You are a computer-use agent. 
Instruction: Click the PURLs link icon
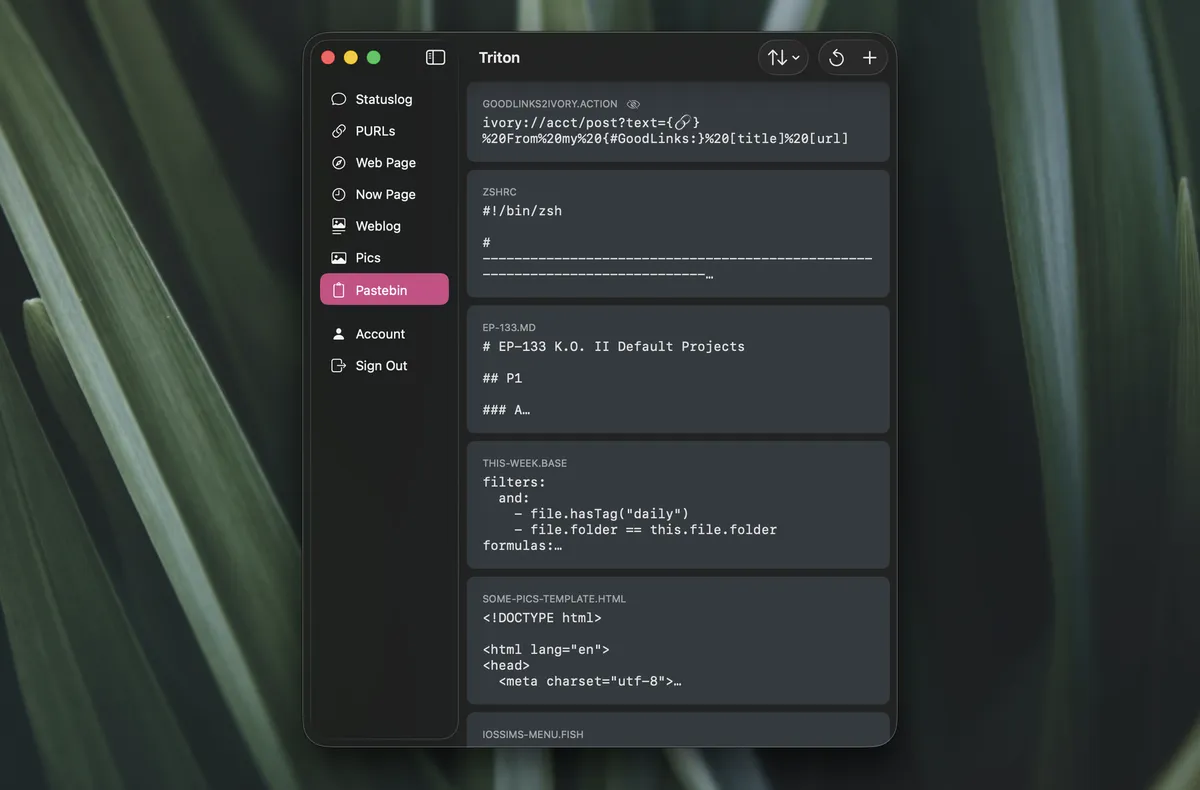pyautogui.click(x=339, y=131)
